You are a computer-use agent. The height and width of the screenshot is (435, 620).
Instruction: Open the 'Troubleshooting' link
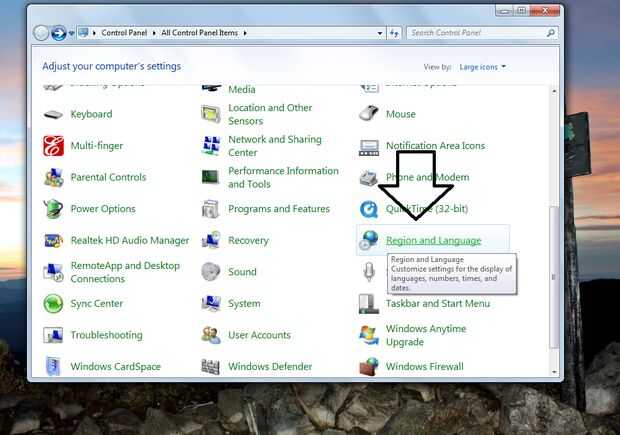pos(106,335)
